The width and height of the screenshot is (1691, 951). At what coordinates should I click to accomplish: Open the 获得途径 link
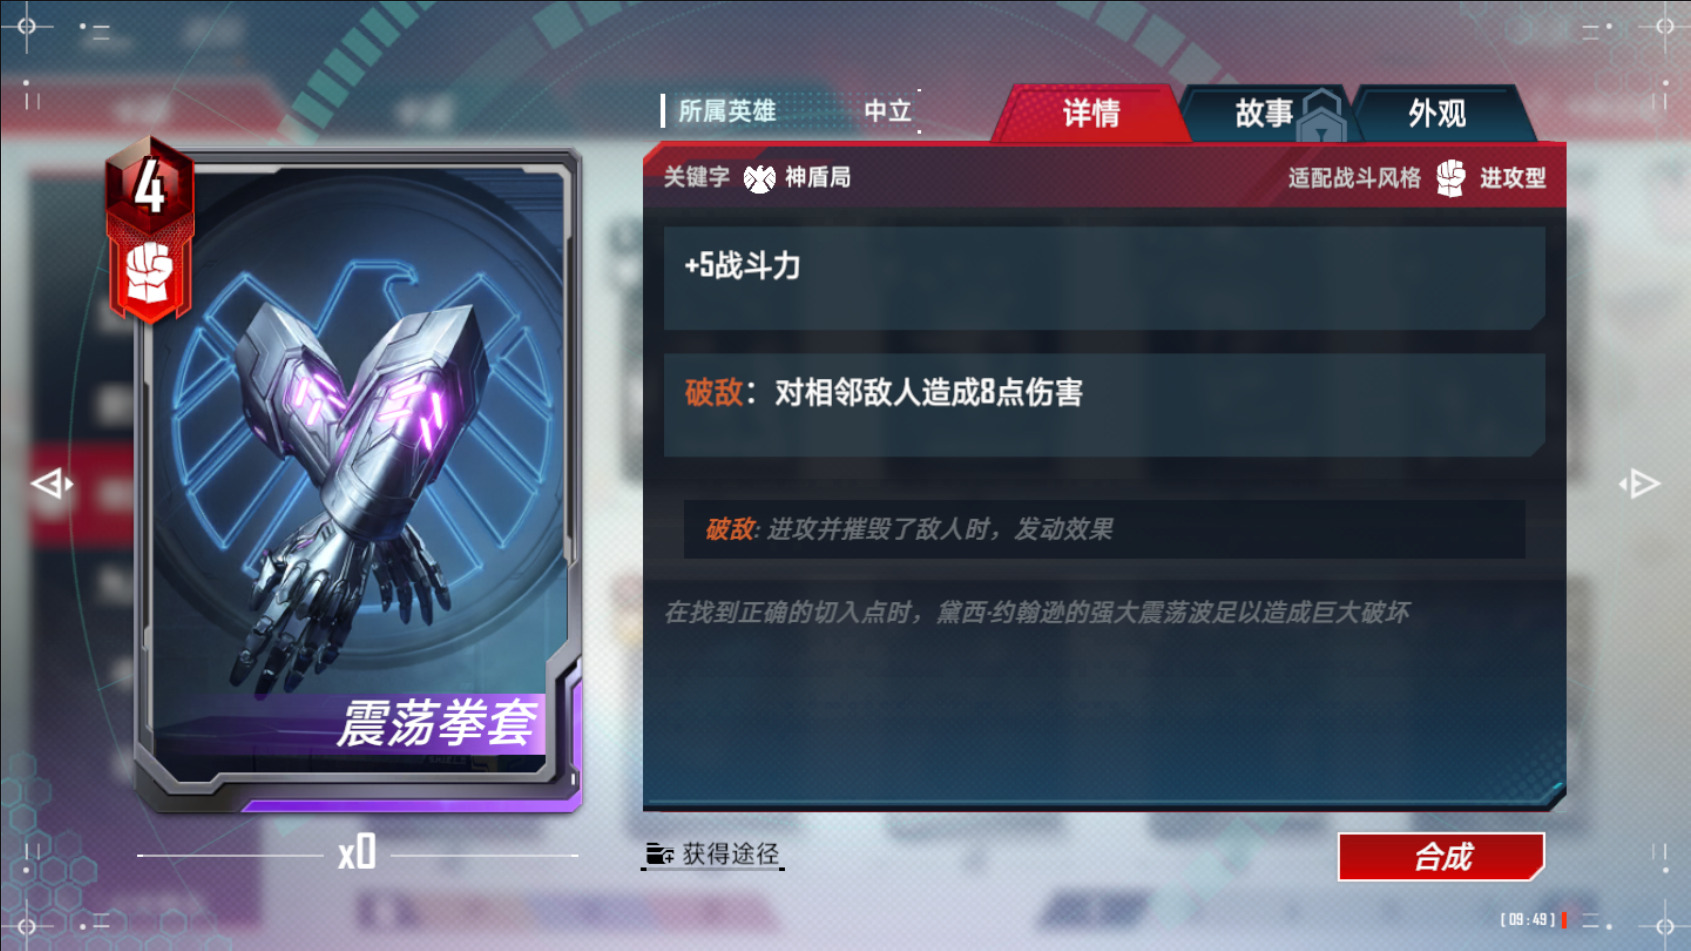pos(712,854)
